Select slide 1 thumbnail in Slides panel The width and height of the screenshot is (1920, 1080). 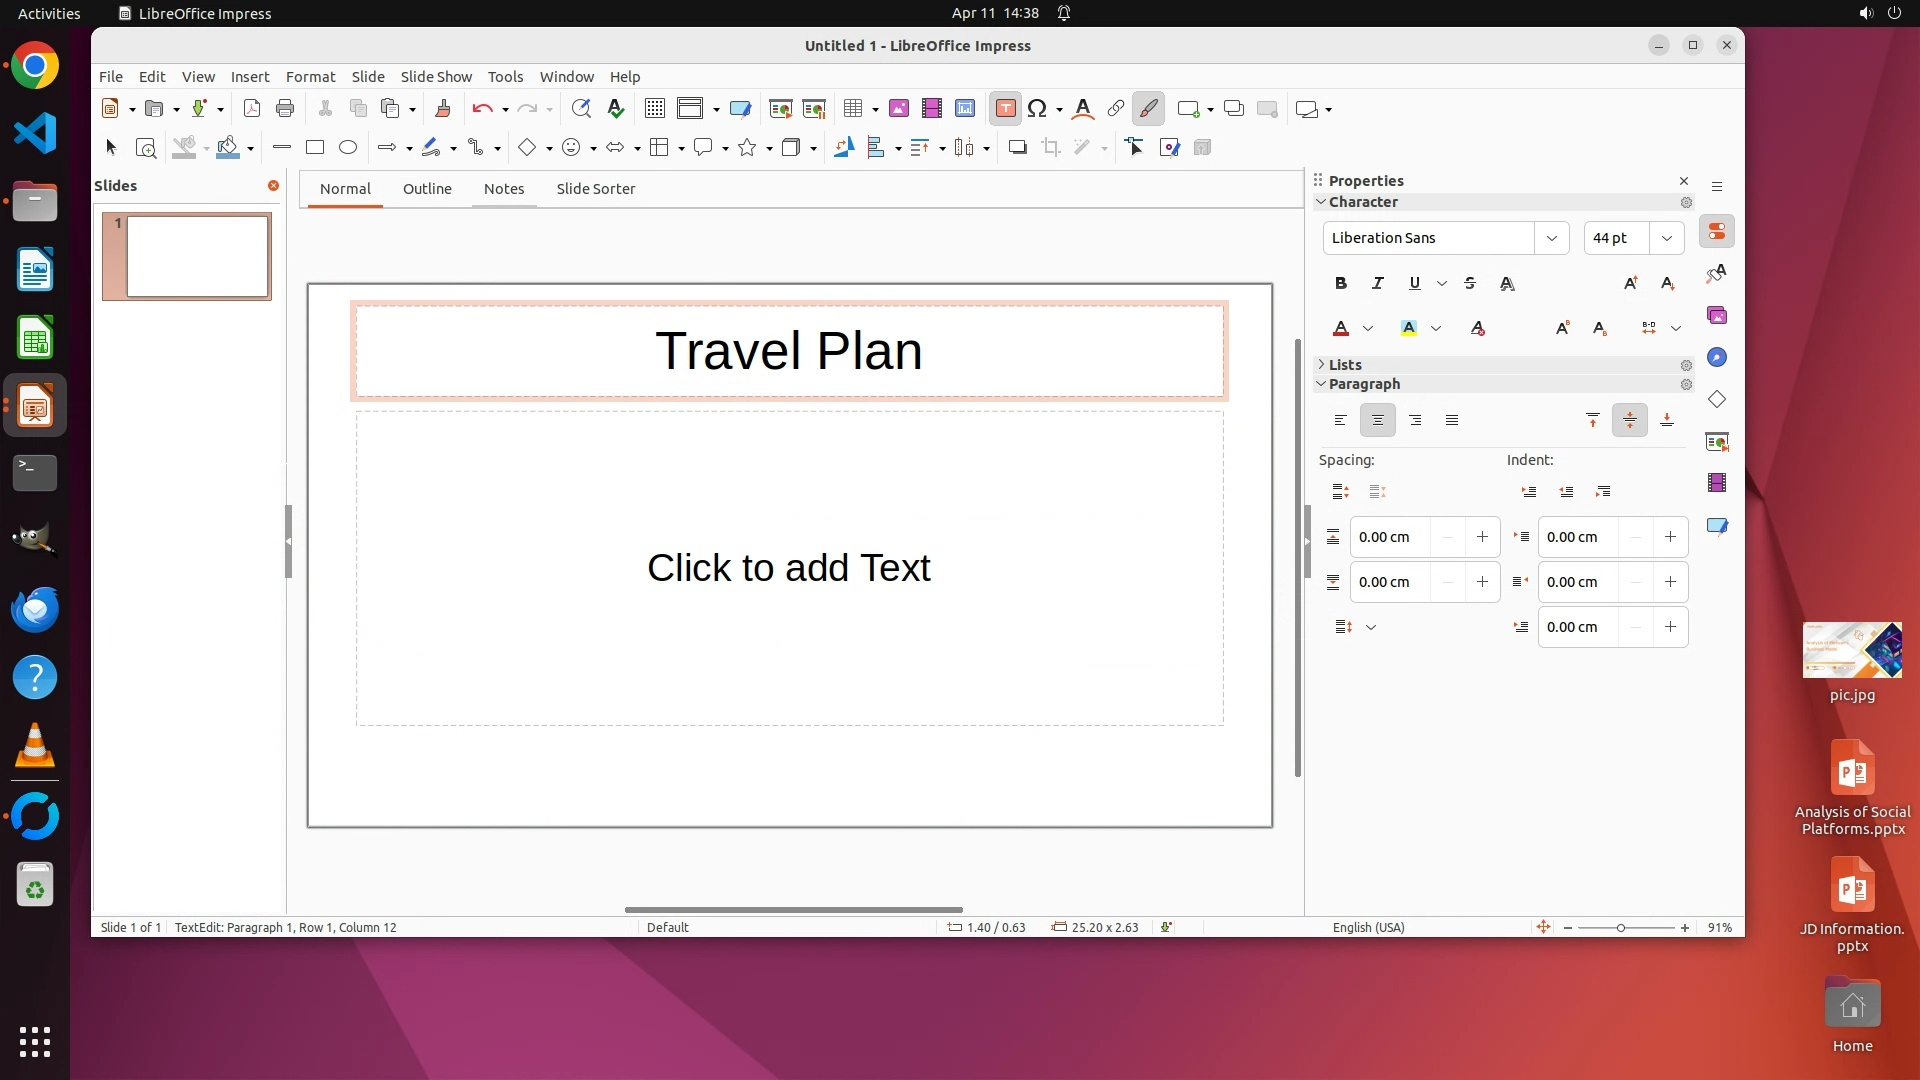click(x=197, y=256)
